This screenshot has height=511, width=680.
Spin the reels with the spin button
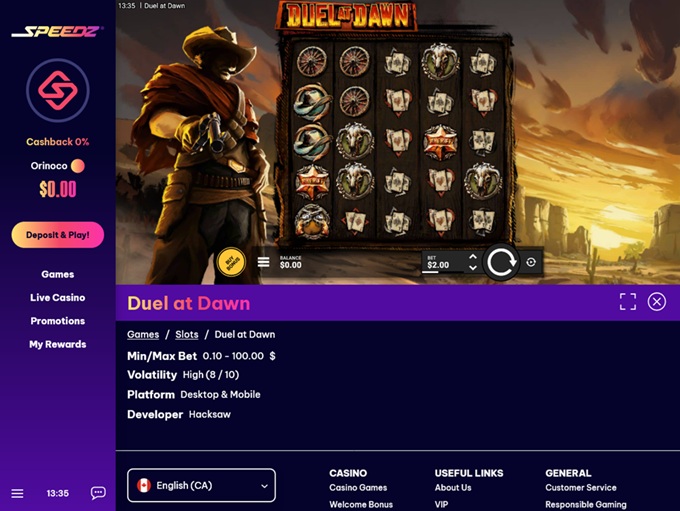500,263
